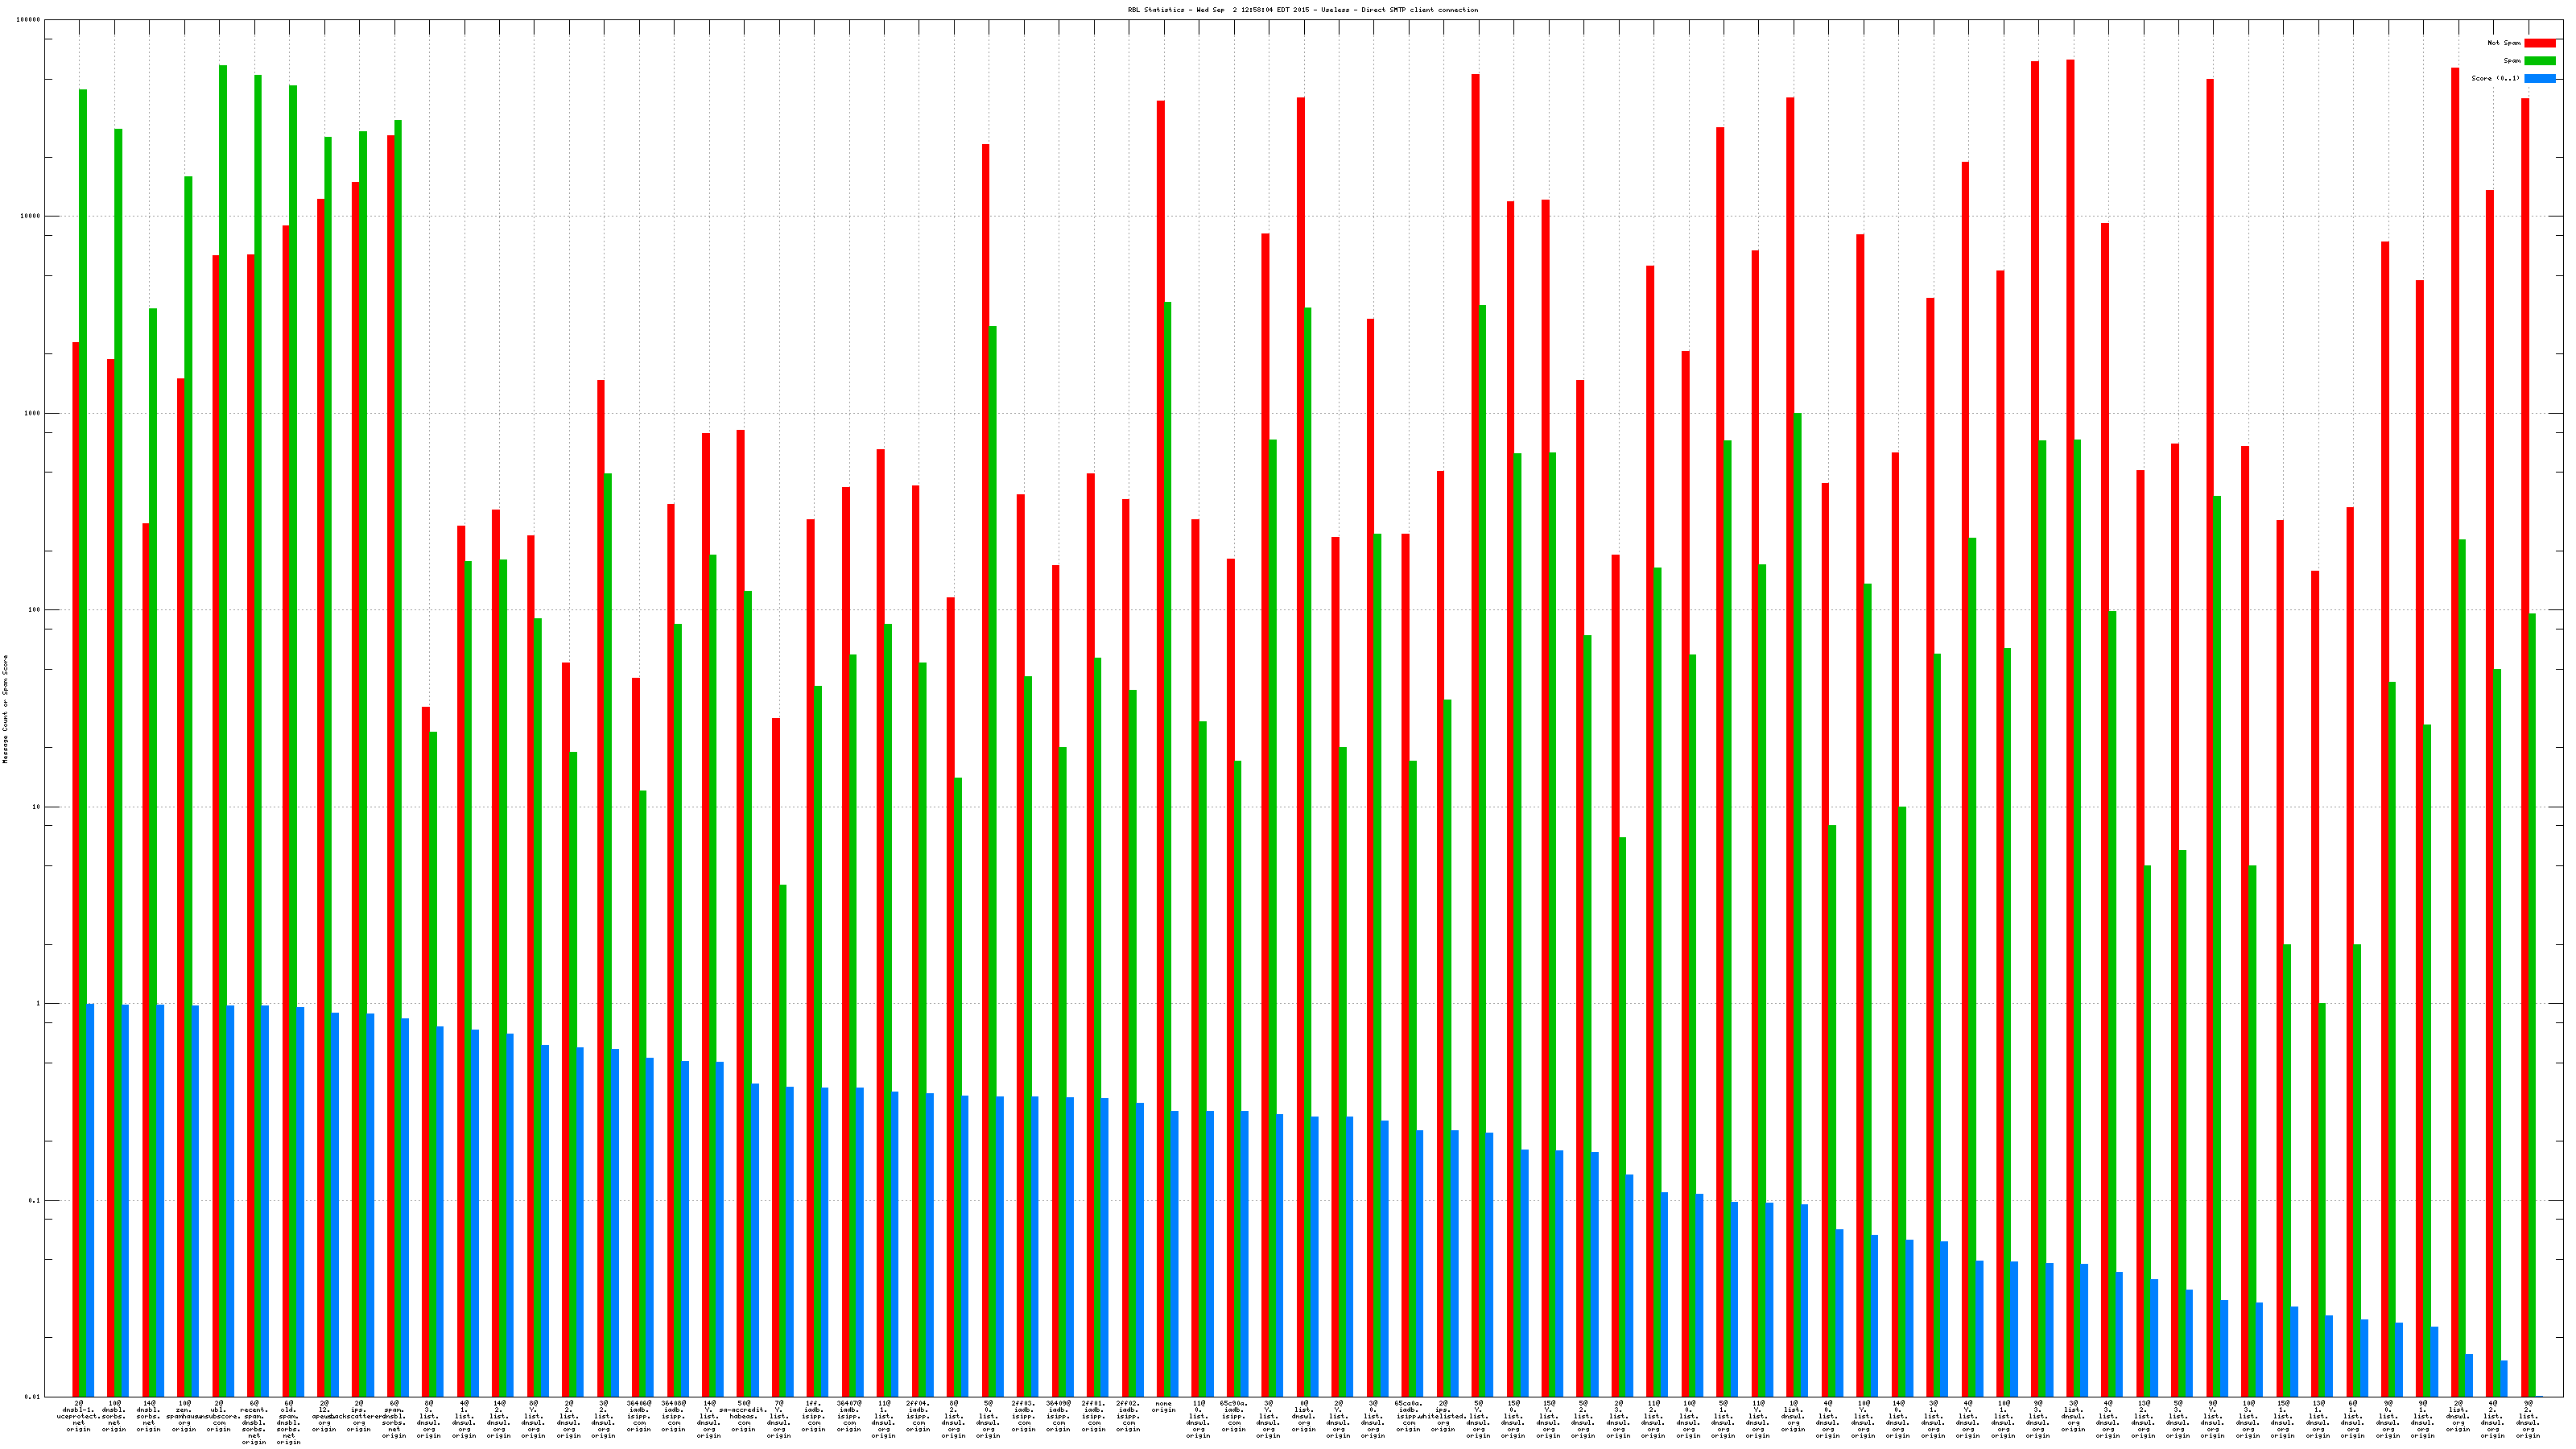Click the Not Spam legend label
Viewport: 2576px width, 1449px height.
coord(2504,43)
